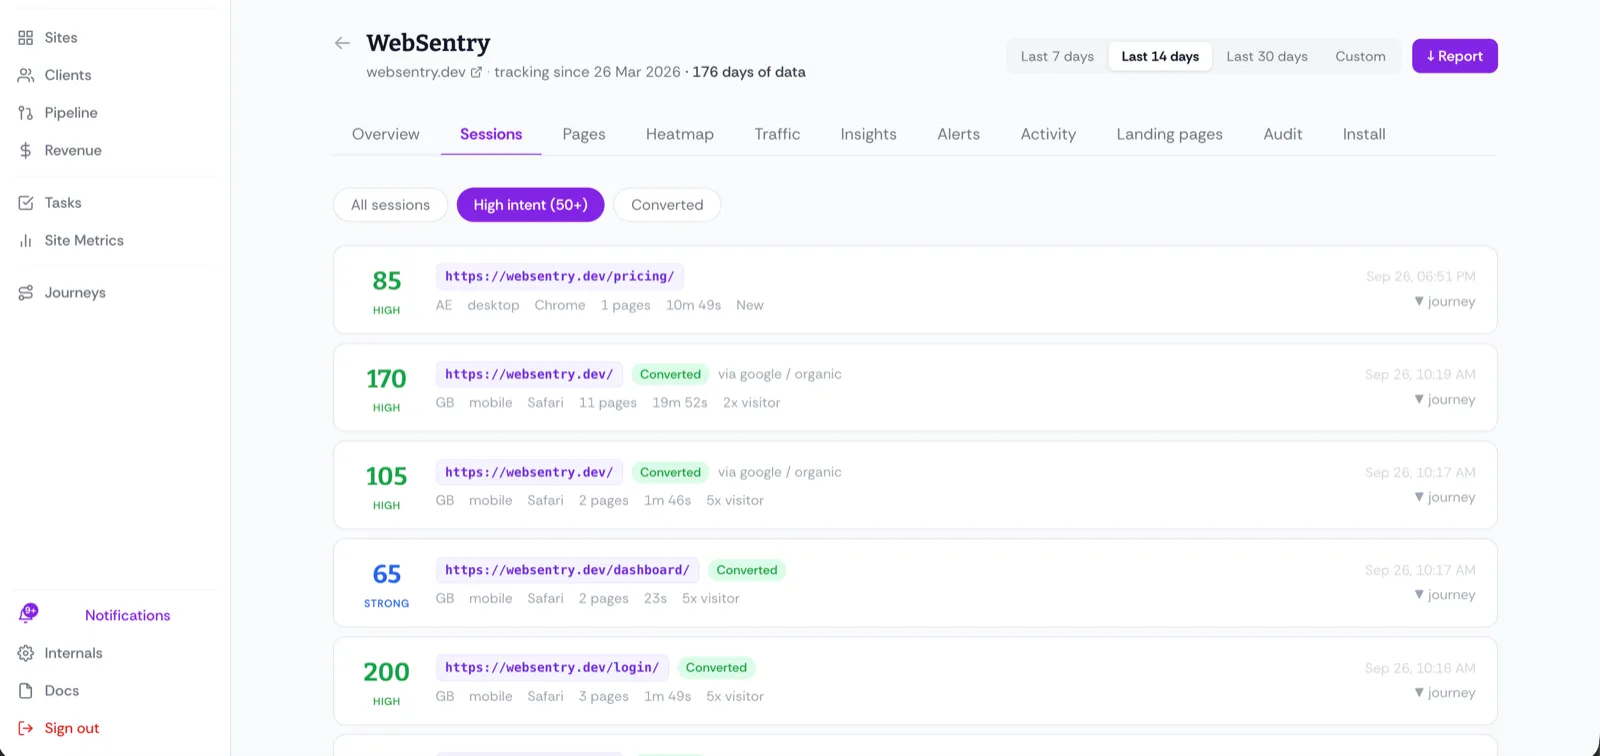Image resolution: width=1600 pixels, height=756 pixels.
Task: Click the Internals gear icon
Action: click(x=26, y=653)
